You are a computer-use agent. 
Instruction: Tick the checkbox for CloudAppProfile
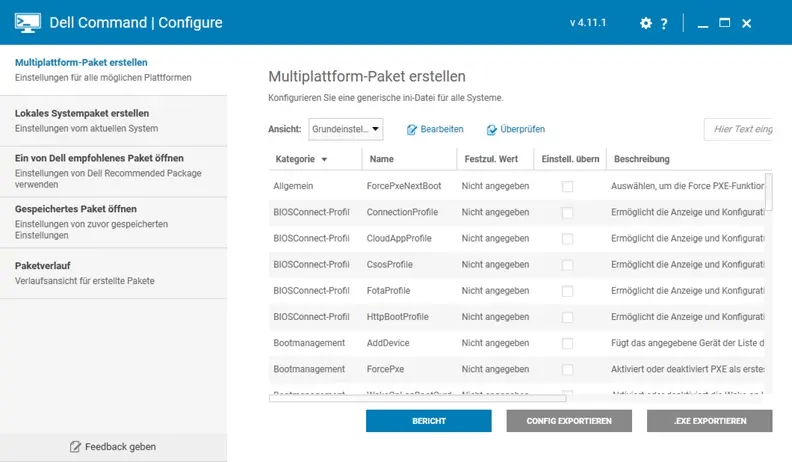point(567,239)
